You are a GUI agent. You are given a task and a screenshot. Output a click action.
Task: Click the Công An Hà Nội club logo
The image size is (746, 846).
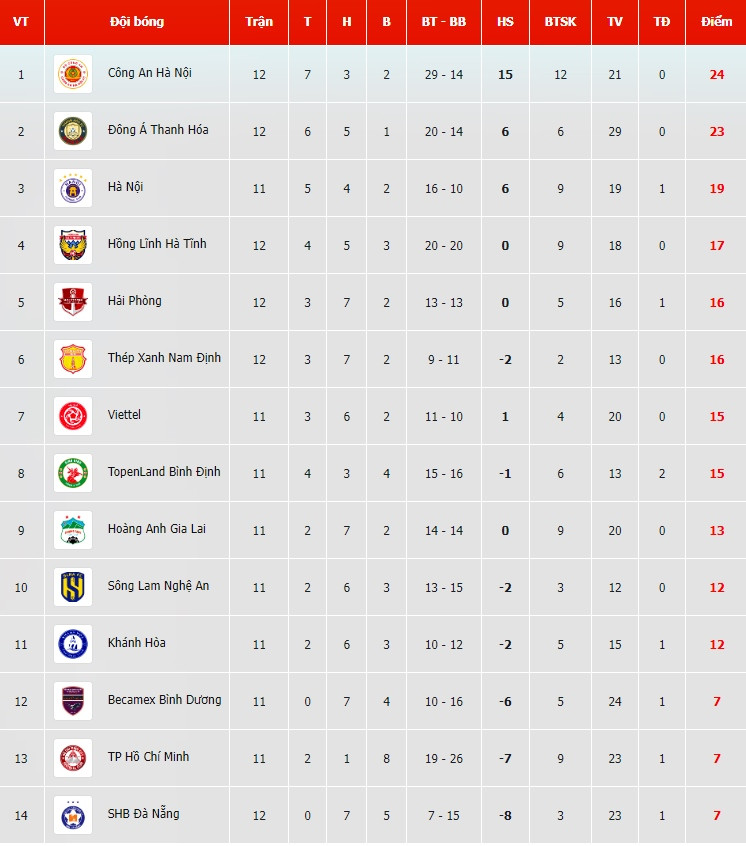point(73,74)
